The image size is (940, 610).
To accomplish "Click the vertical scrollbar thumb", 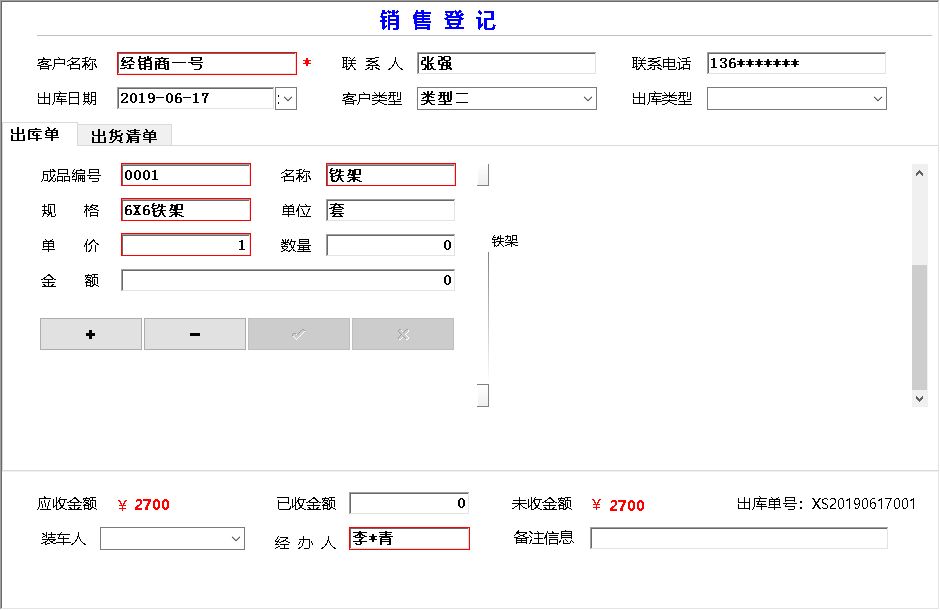I will (x=919, y=327).
